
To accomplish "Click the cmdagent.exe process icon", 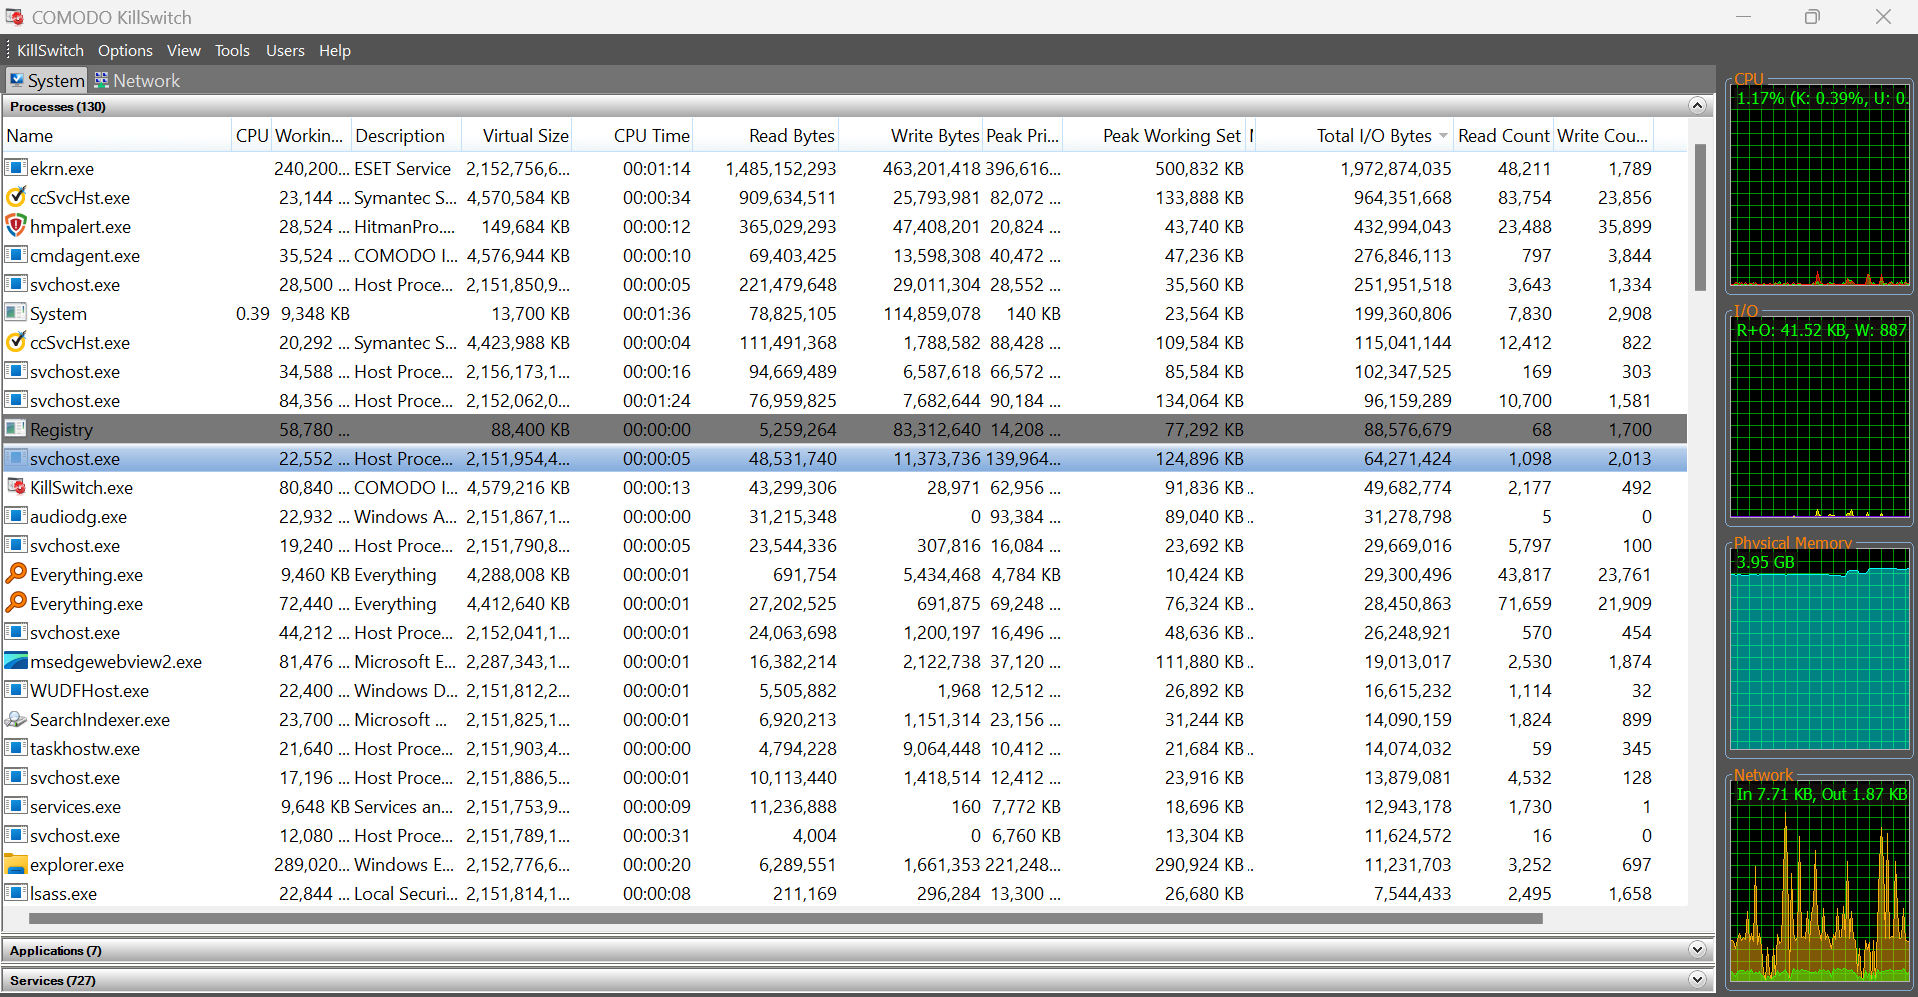I will [15, 255].
